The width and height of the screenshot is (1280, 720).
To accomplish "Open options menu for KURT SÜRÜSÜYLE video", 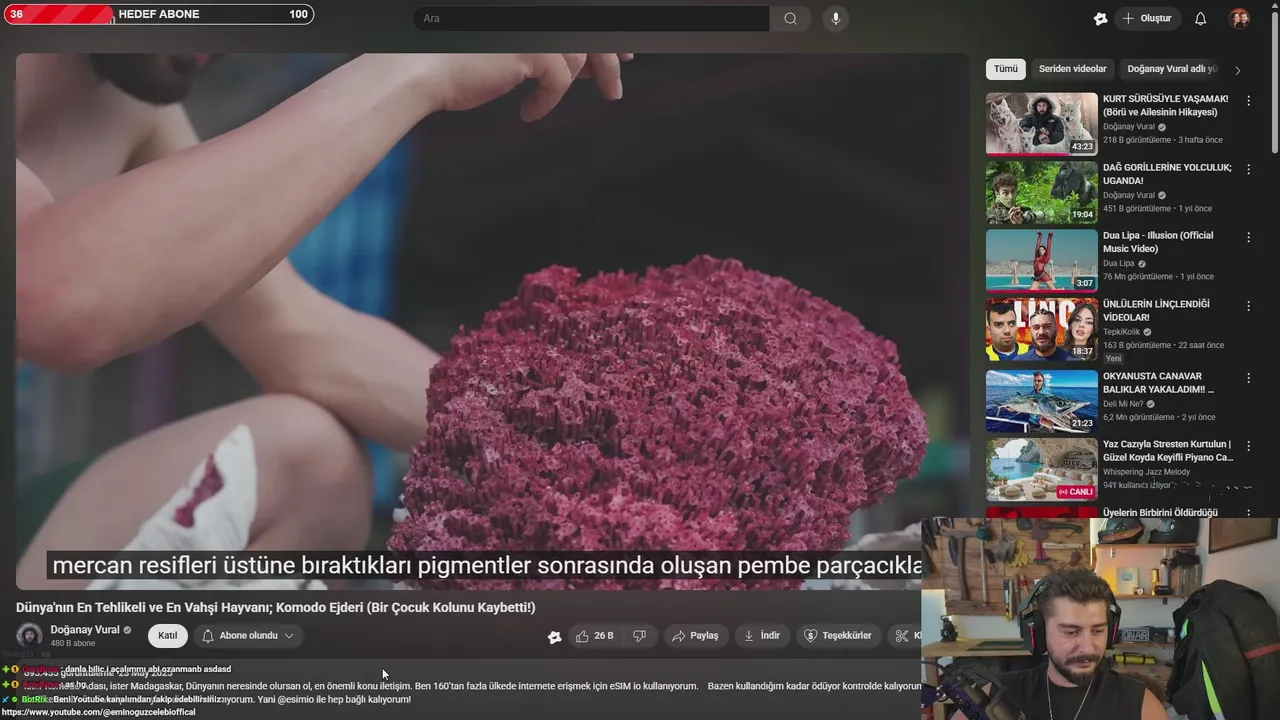I will [x=1248, y=100].
